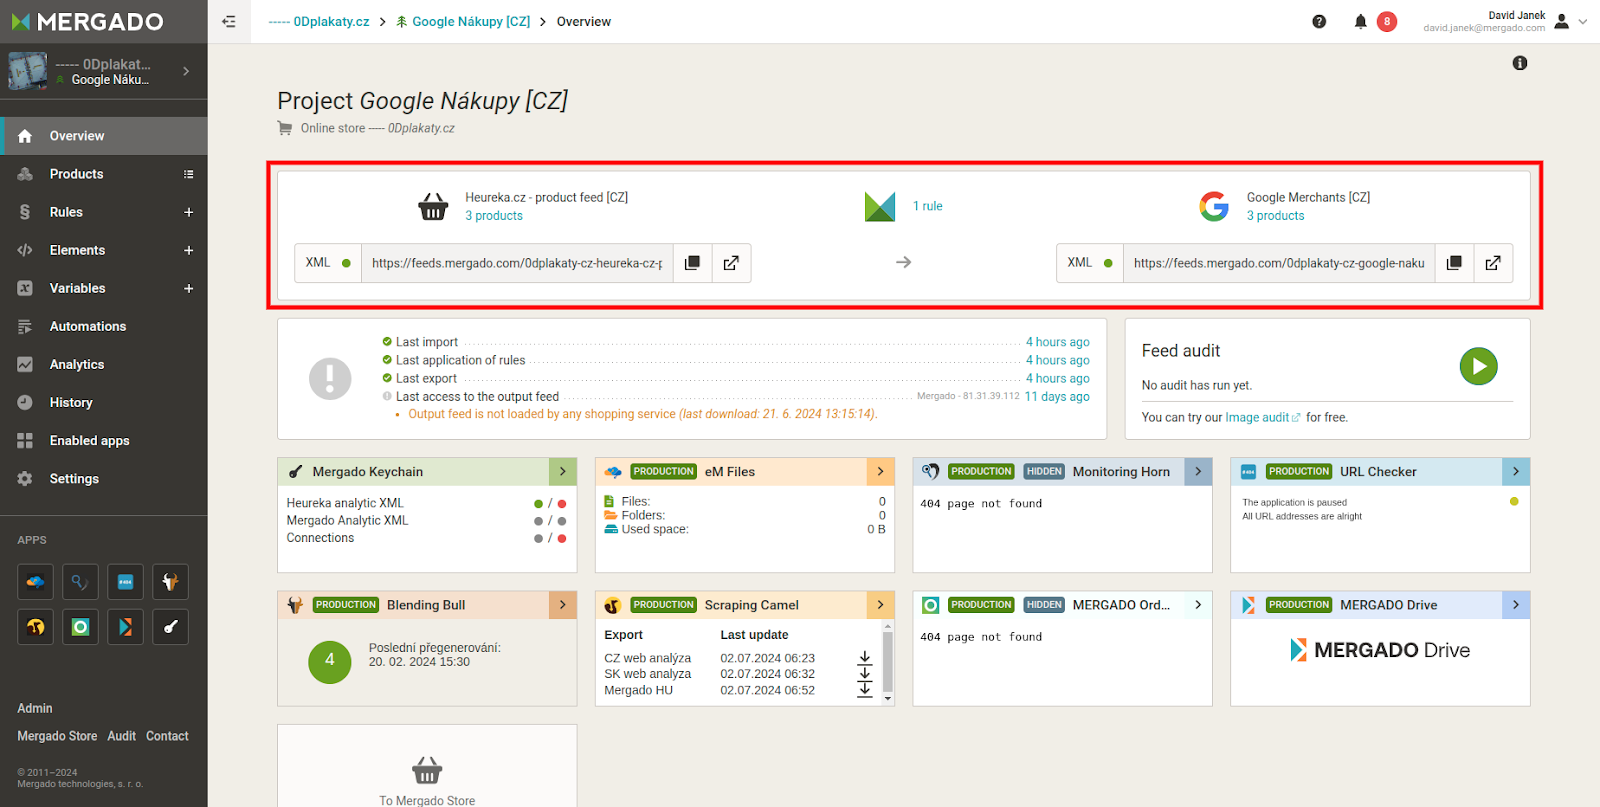Open MERGADO Orders app in sidebar Apps
This screenshot has height=807, width=1600.
[x=80, y=627]
